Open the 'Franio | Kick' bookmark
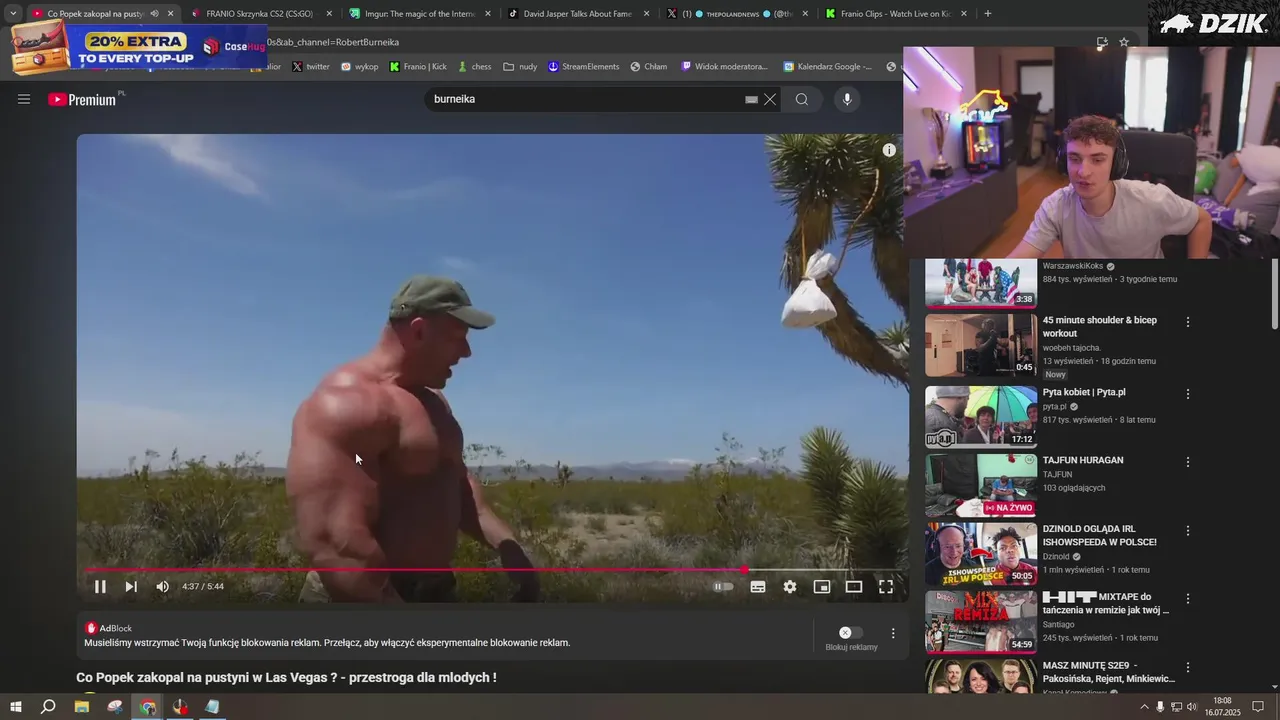The width and height of the screenshot is (1280, 720). 418,67
